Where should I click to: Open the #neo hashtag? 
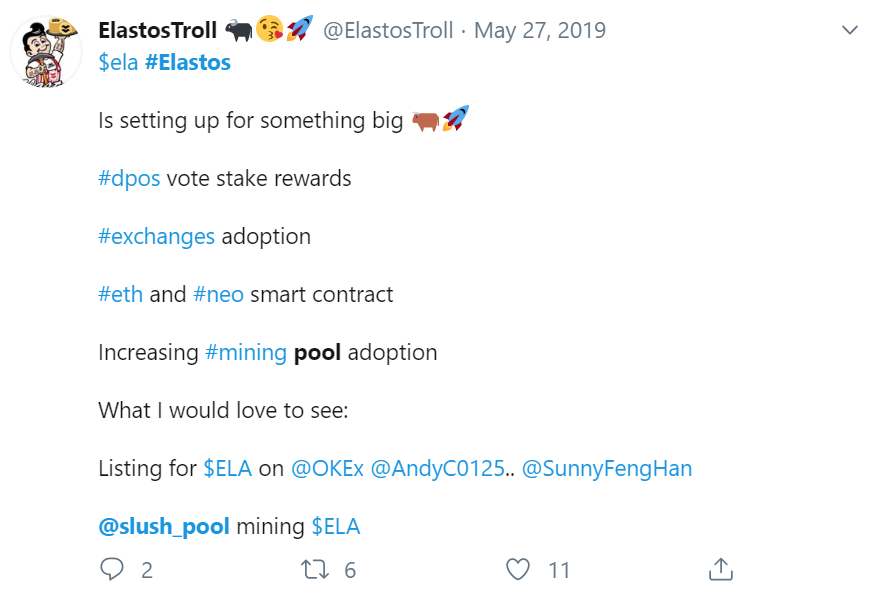218,295
